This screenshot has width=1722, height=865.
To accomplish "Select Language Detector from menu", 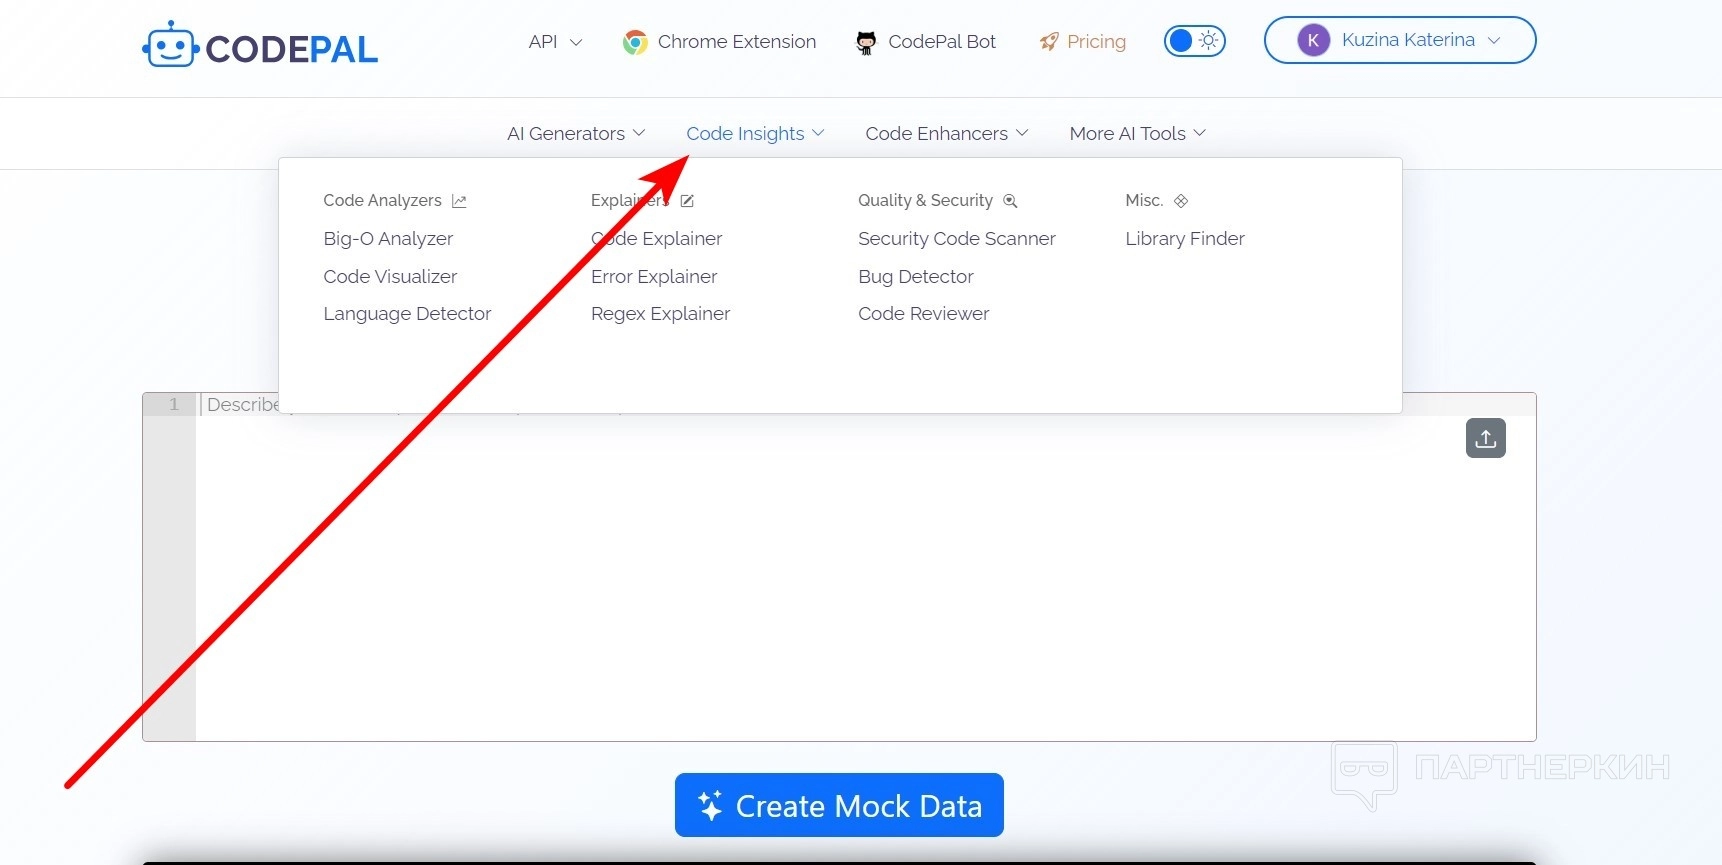I will pyautogui.click(x=407, y=314).
